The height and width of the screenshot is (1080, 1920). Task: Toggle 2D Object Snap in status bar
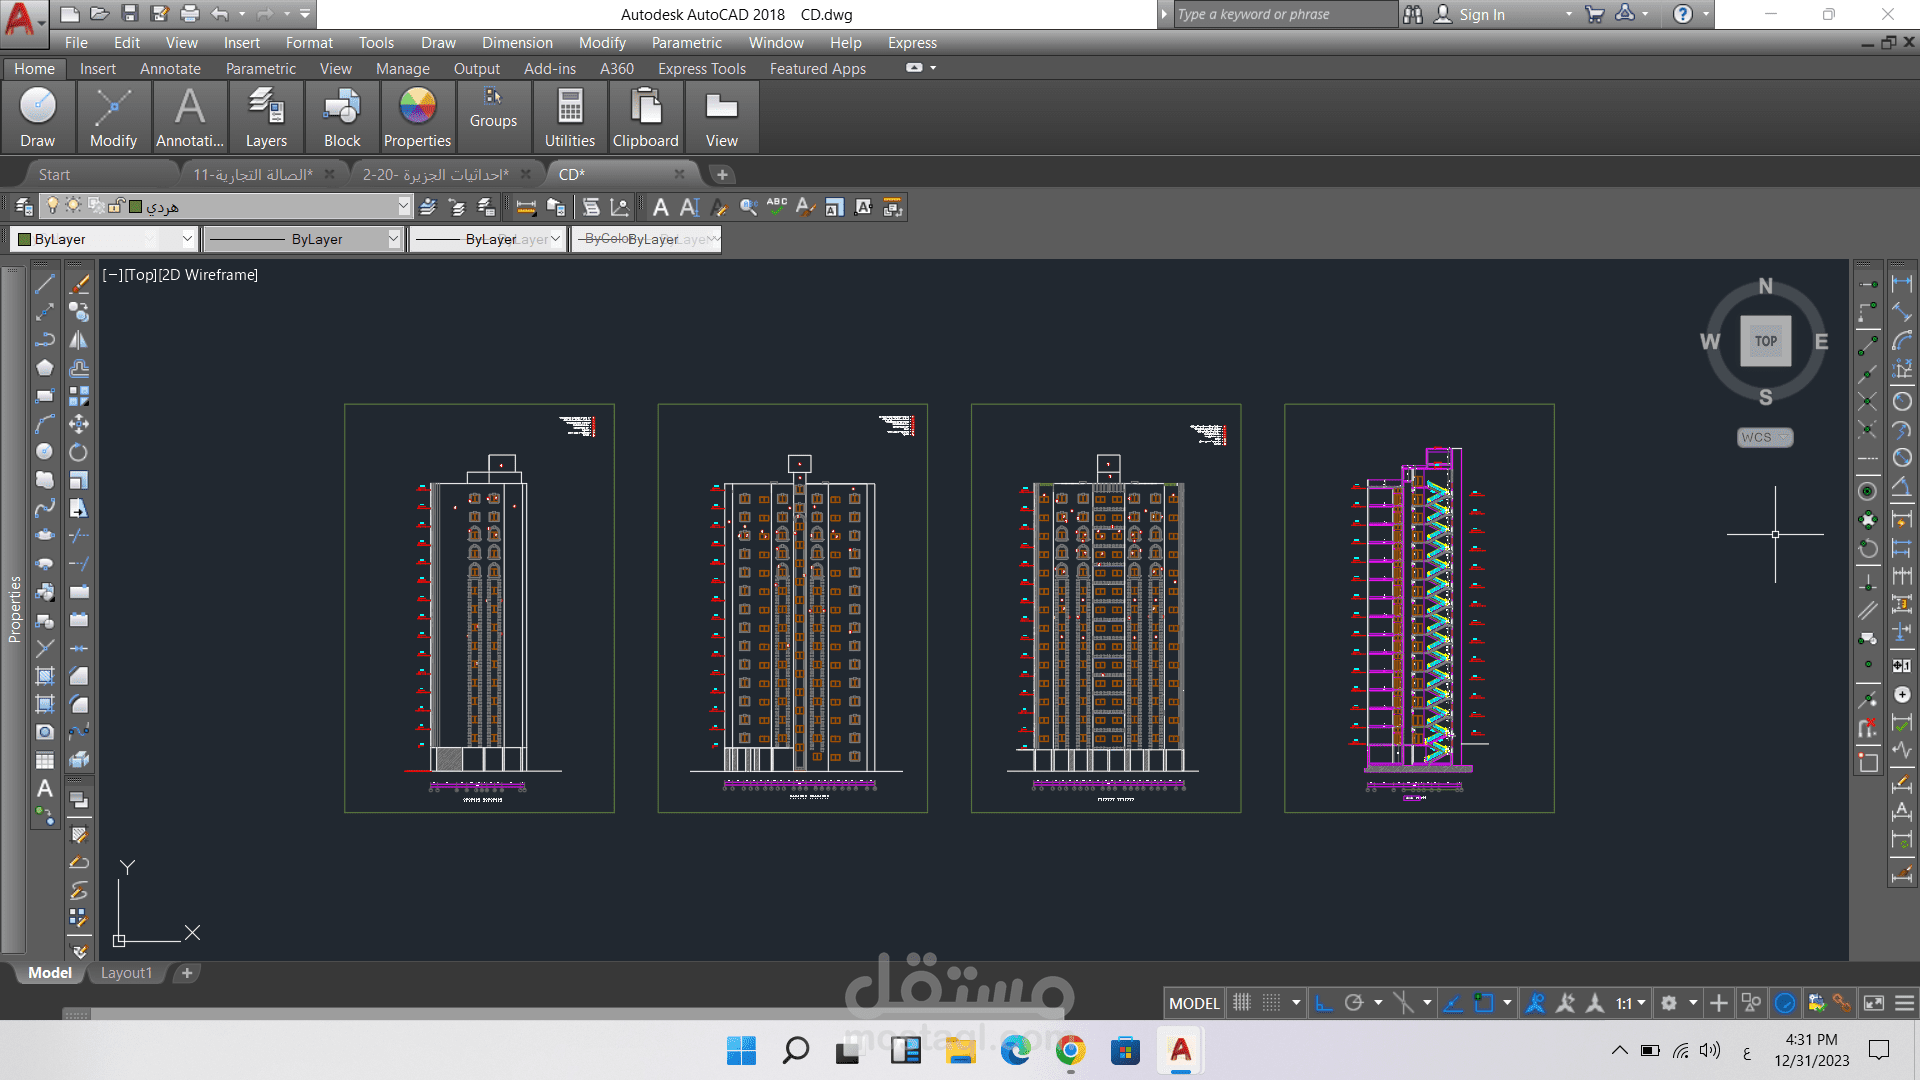[x=1484, y=1003]
